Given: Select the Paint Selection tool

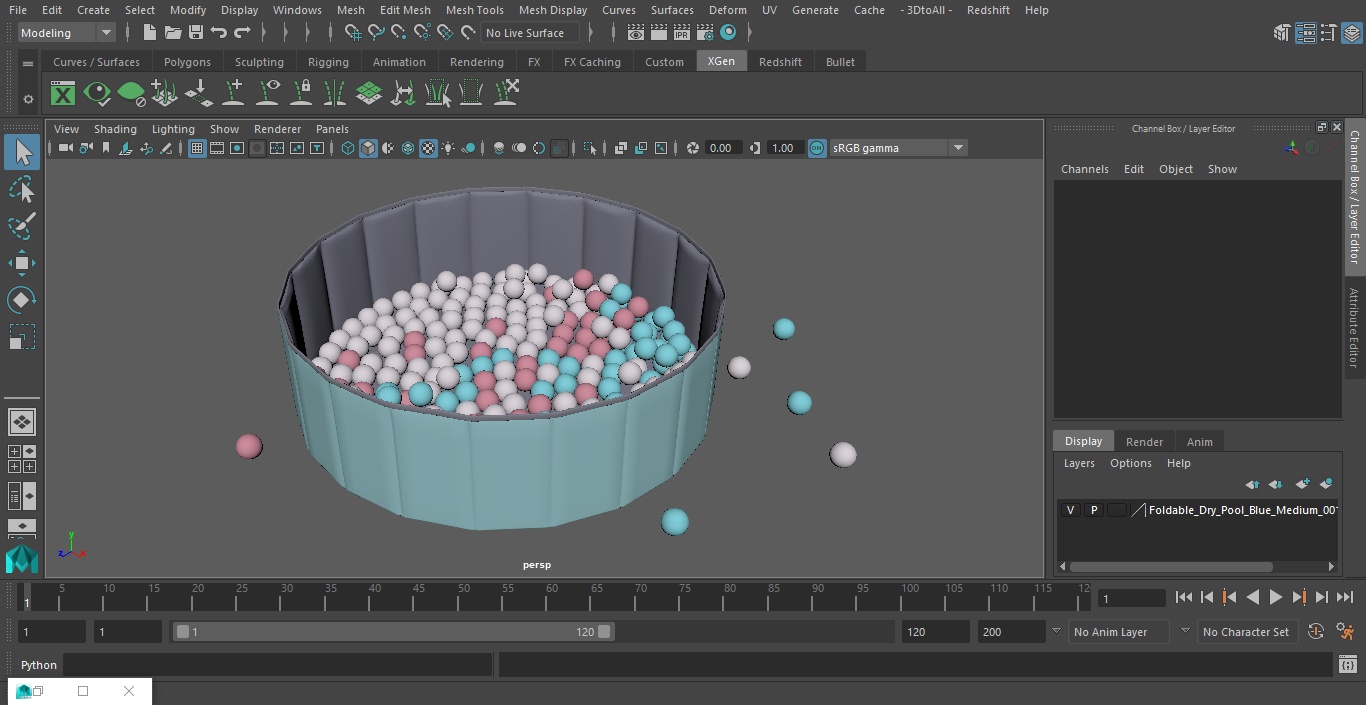Looking at the screenshot, I should click(x=22, y=226).
